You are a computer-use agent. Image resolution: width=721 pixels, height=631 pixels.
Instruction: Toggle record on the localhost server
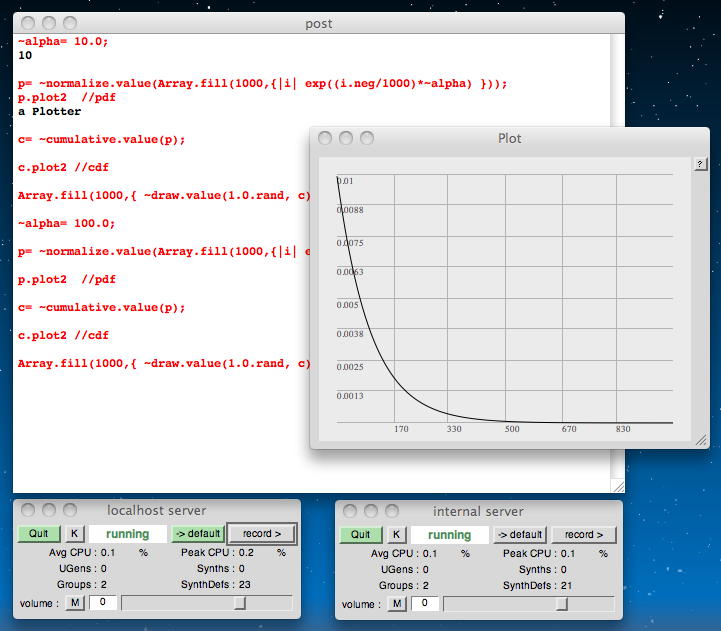click(262, 534)
